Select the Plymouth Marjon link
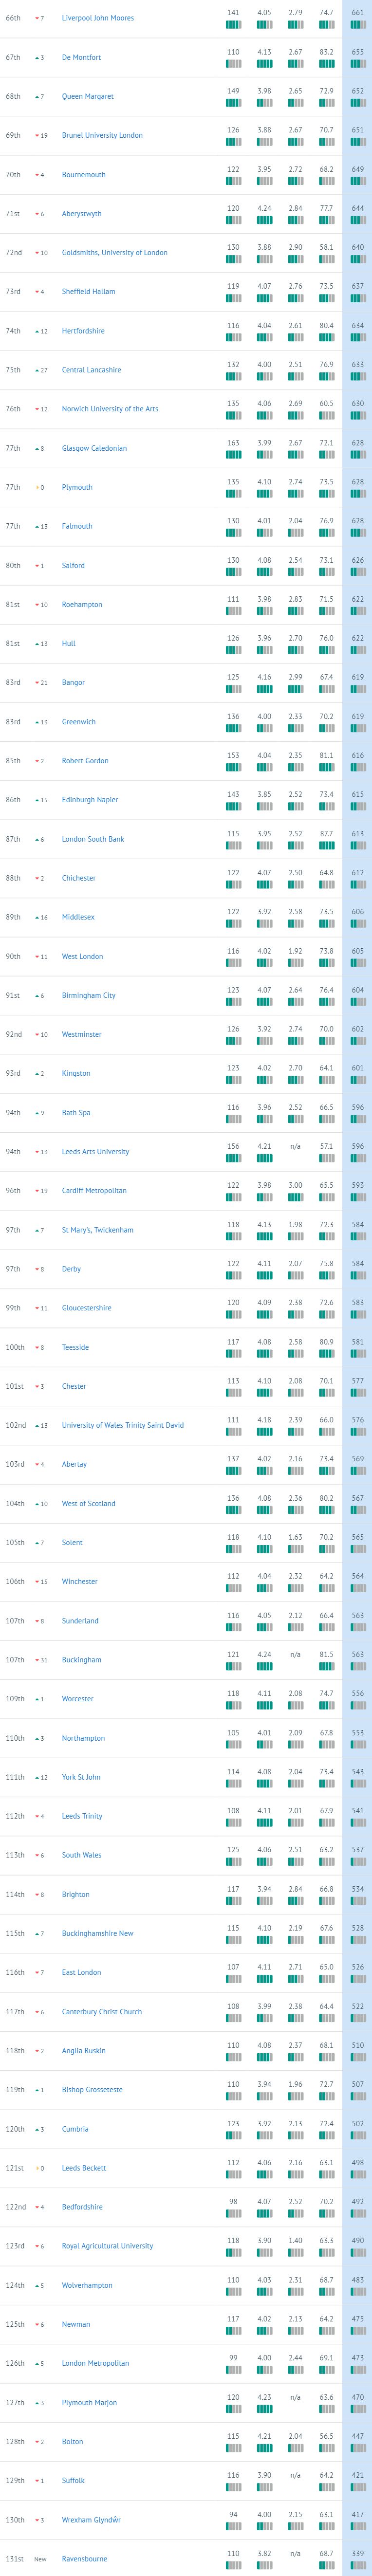Viewport: 372px width, 2576px height. [x=89, y=2403]
